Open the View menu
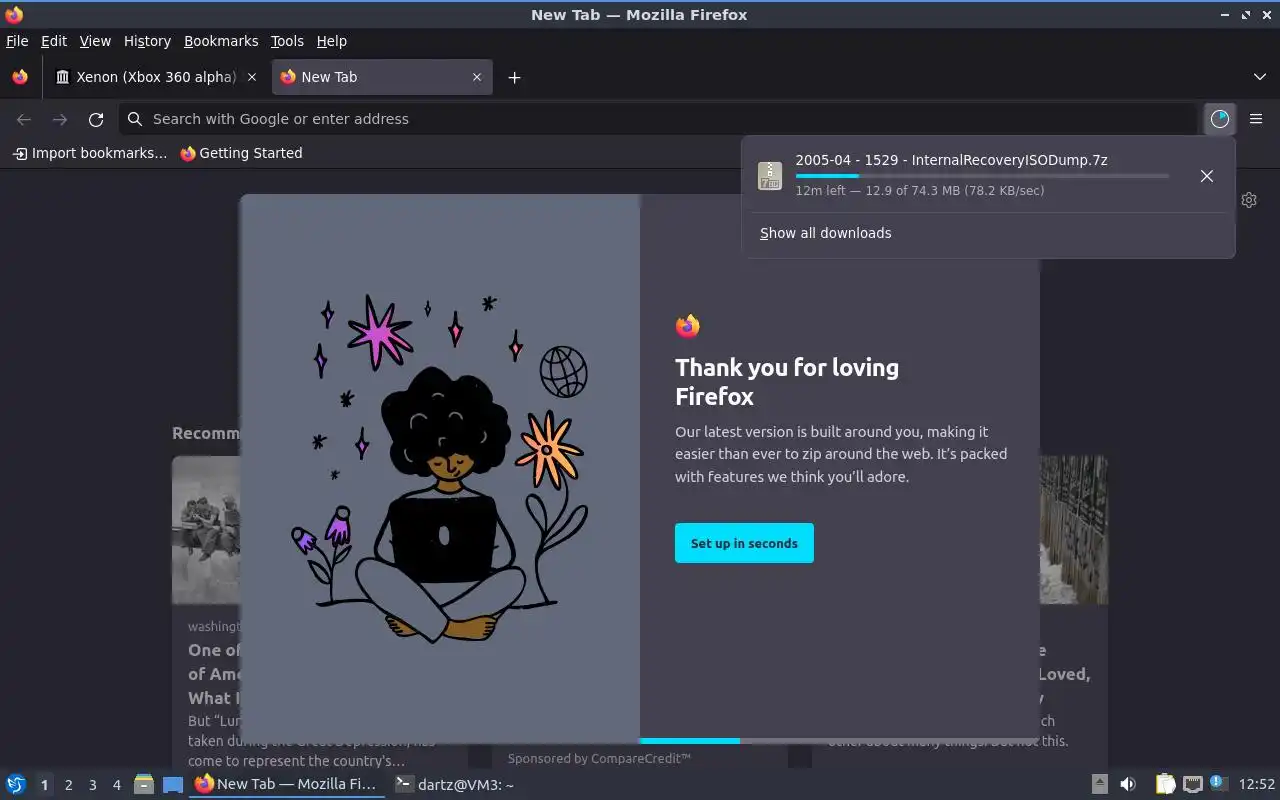The height and width of the screenshot is (800, 1280). coord(95,41)
